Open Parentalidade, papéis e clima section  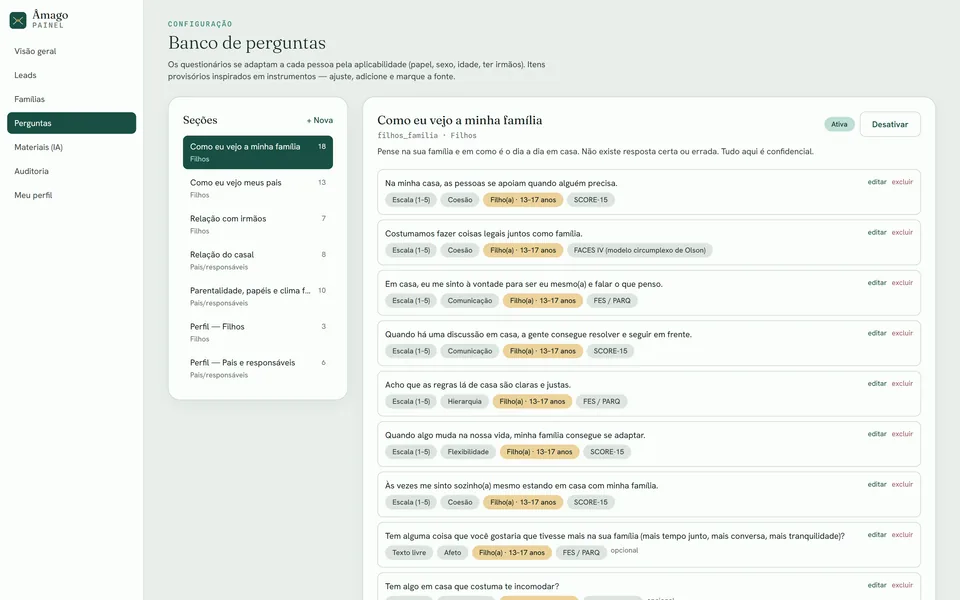point(258,296)
